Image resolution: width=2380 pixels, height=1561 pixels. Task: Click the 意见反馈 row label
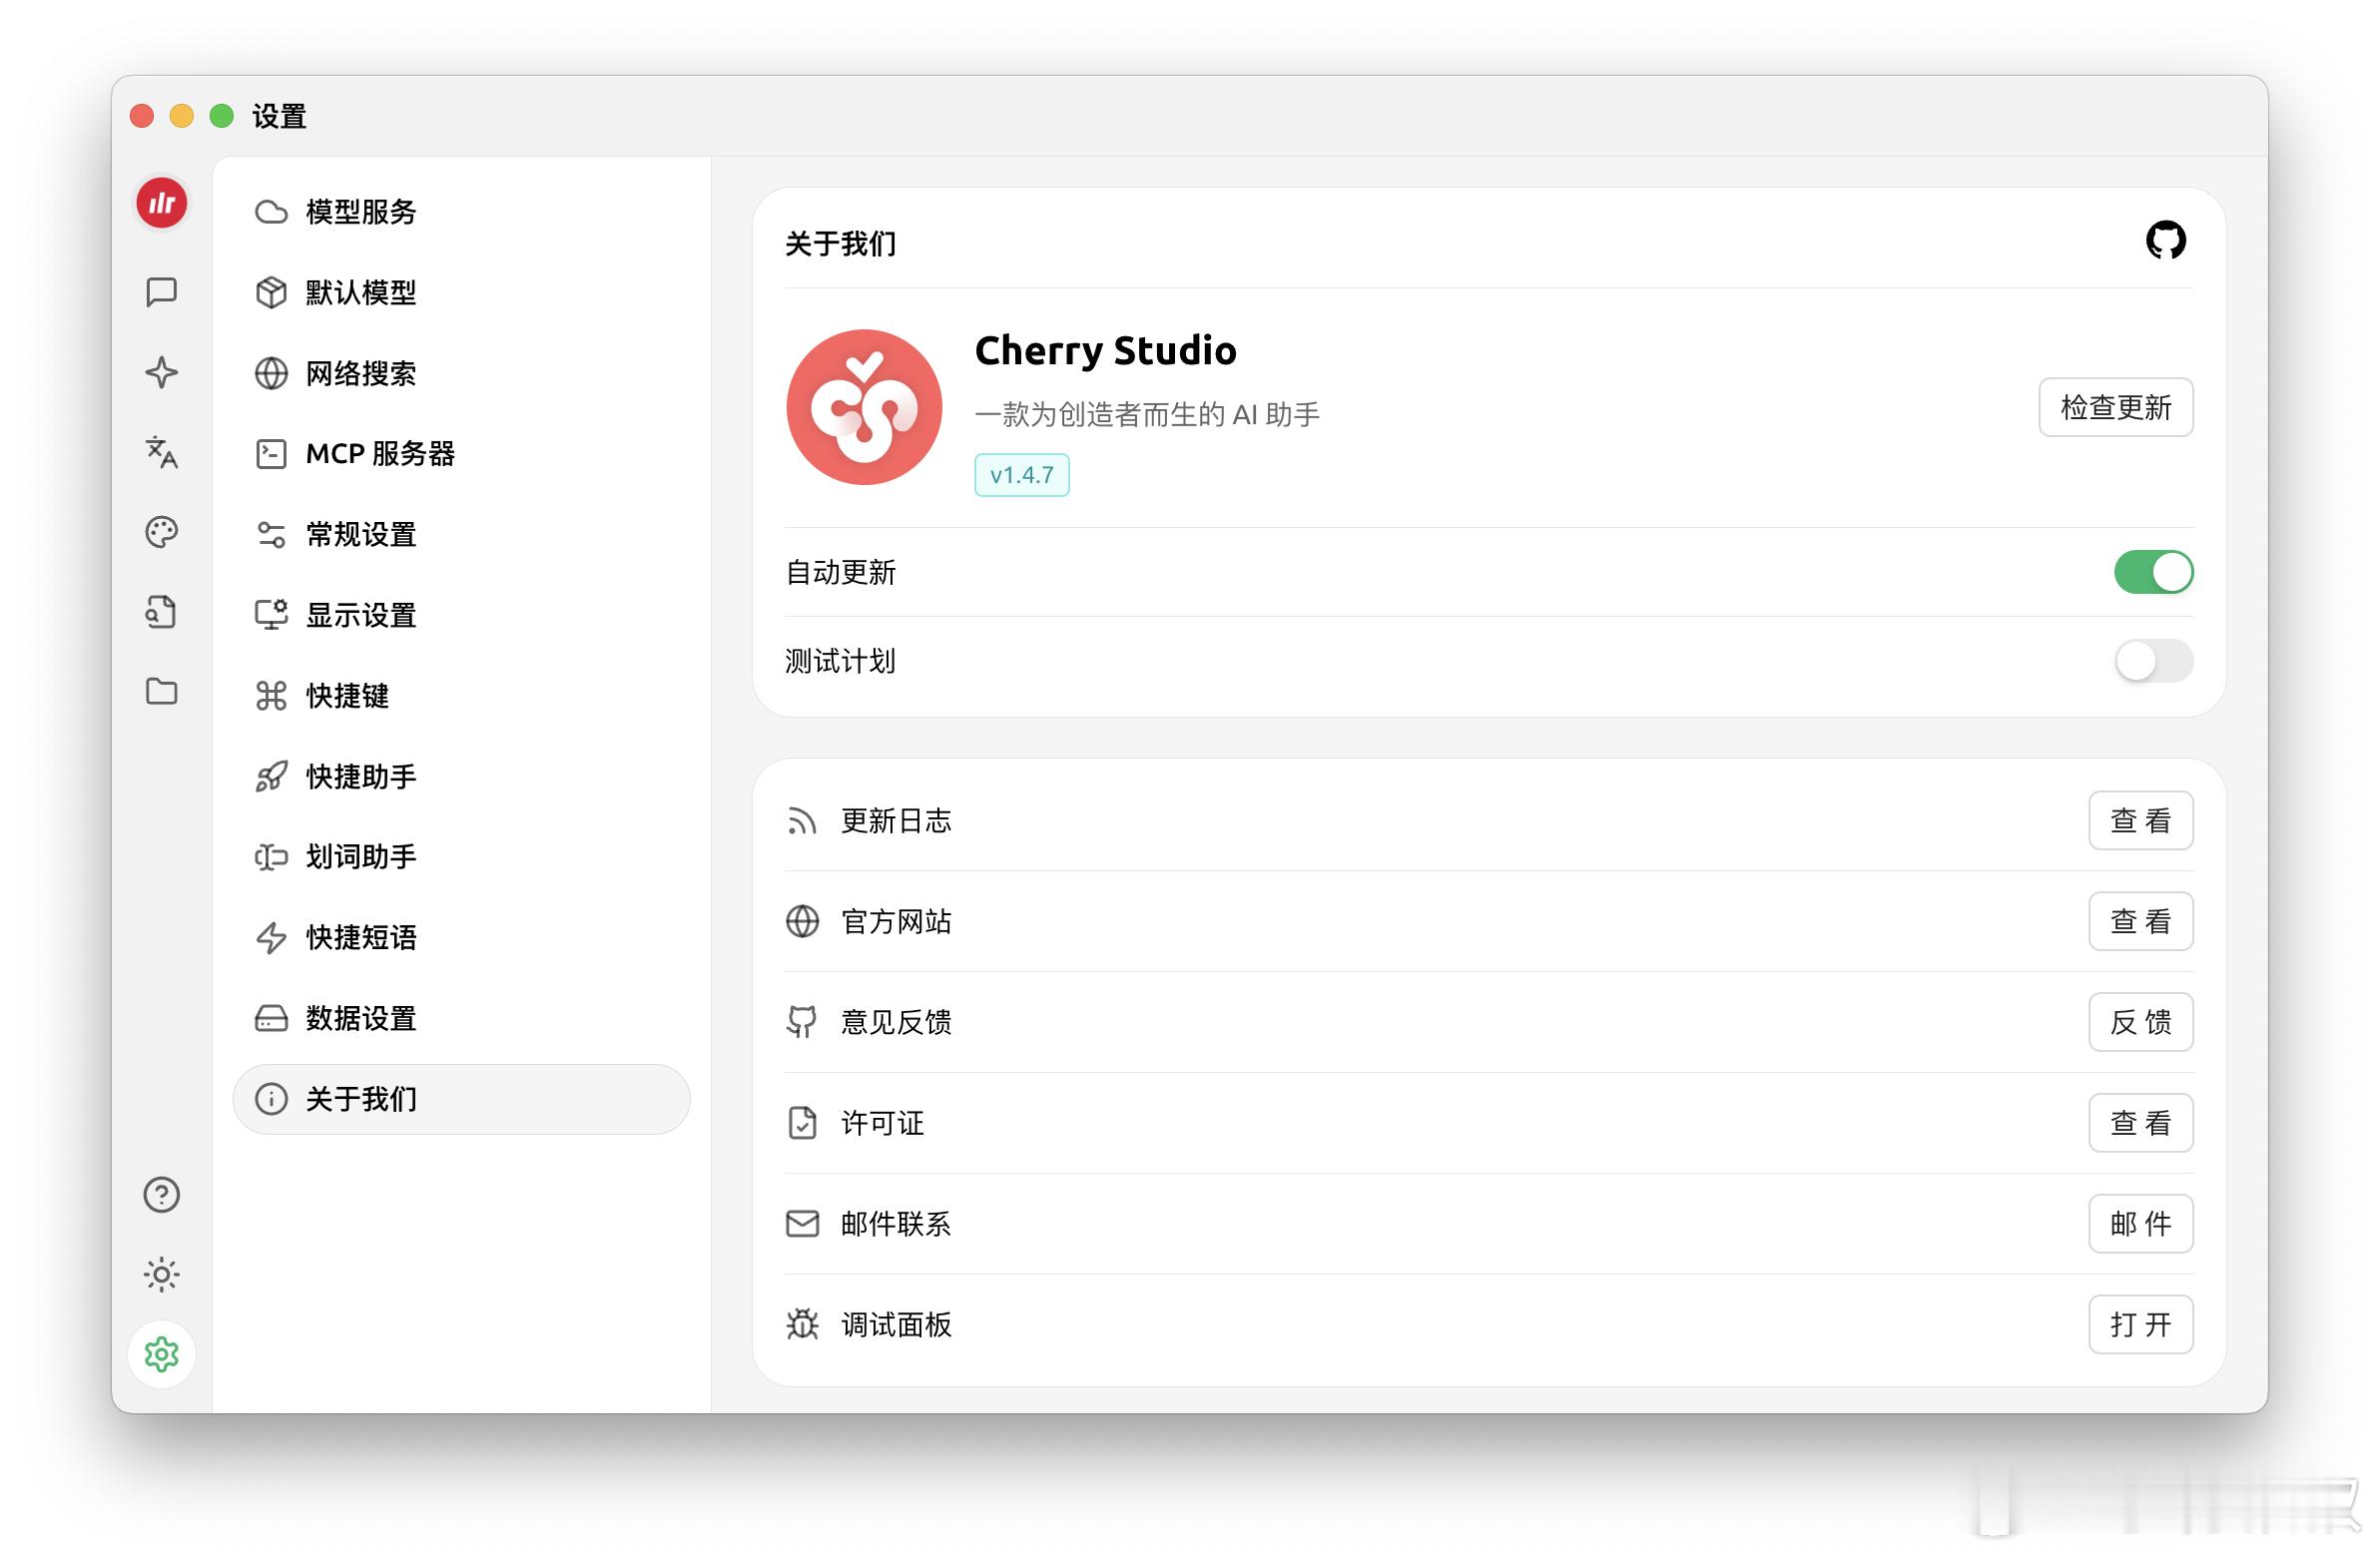click(x=896, y=1022)
